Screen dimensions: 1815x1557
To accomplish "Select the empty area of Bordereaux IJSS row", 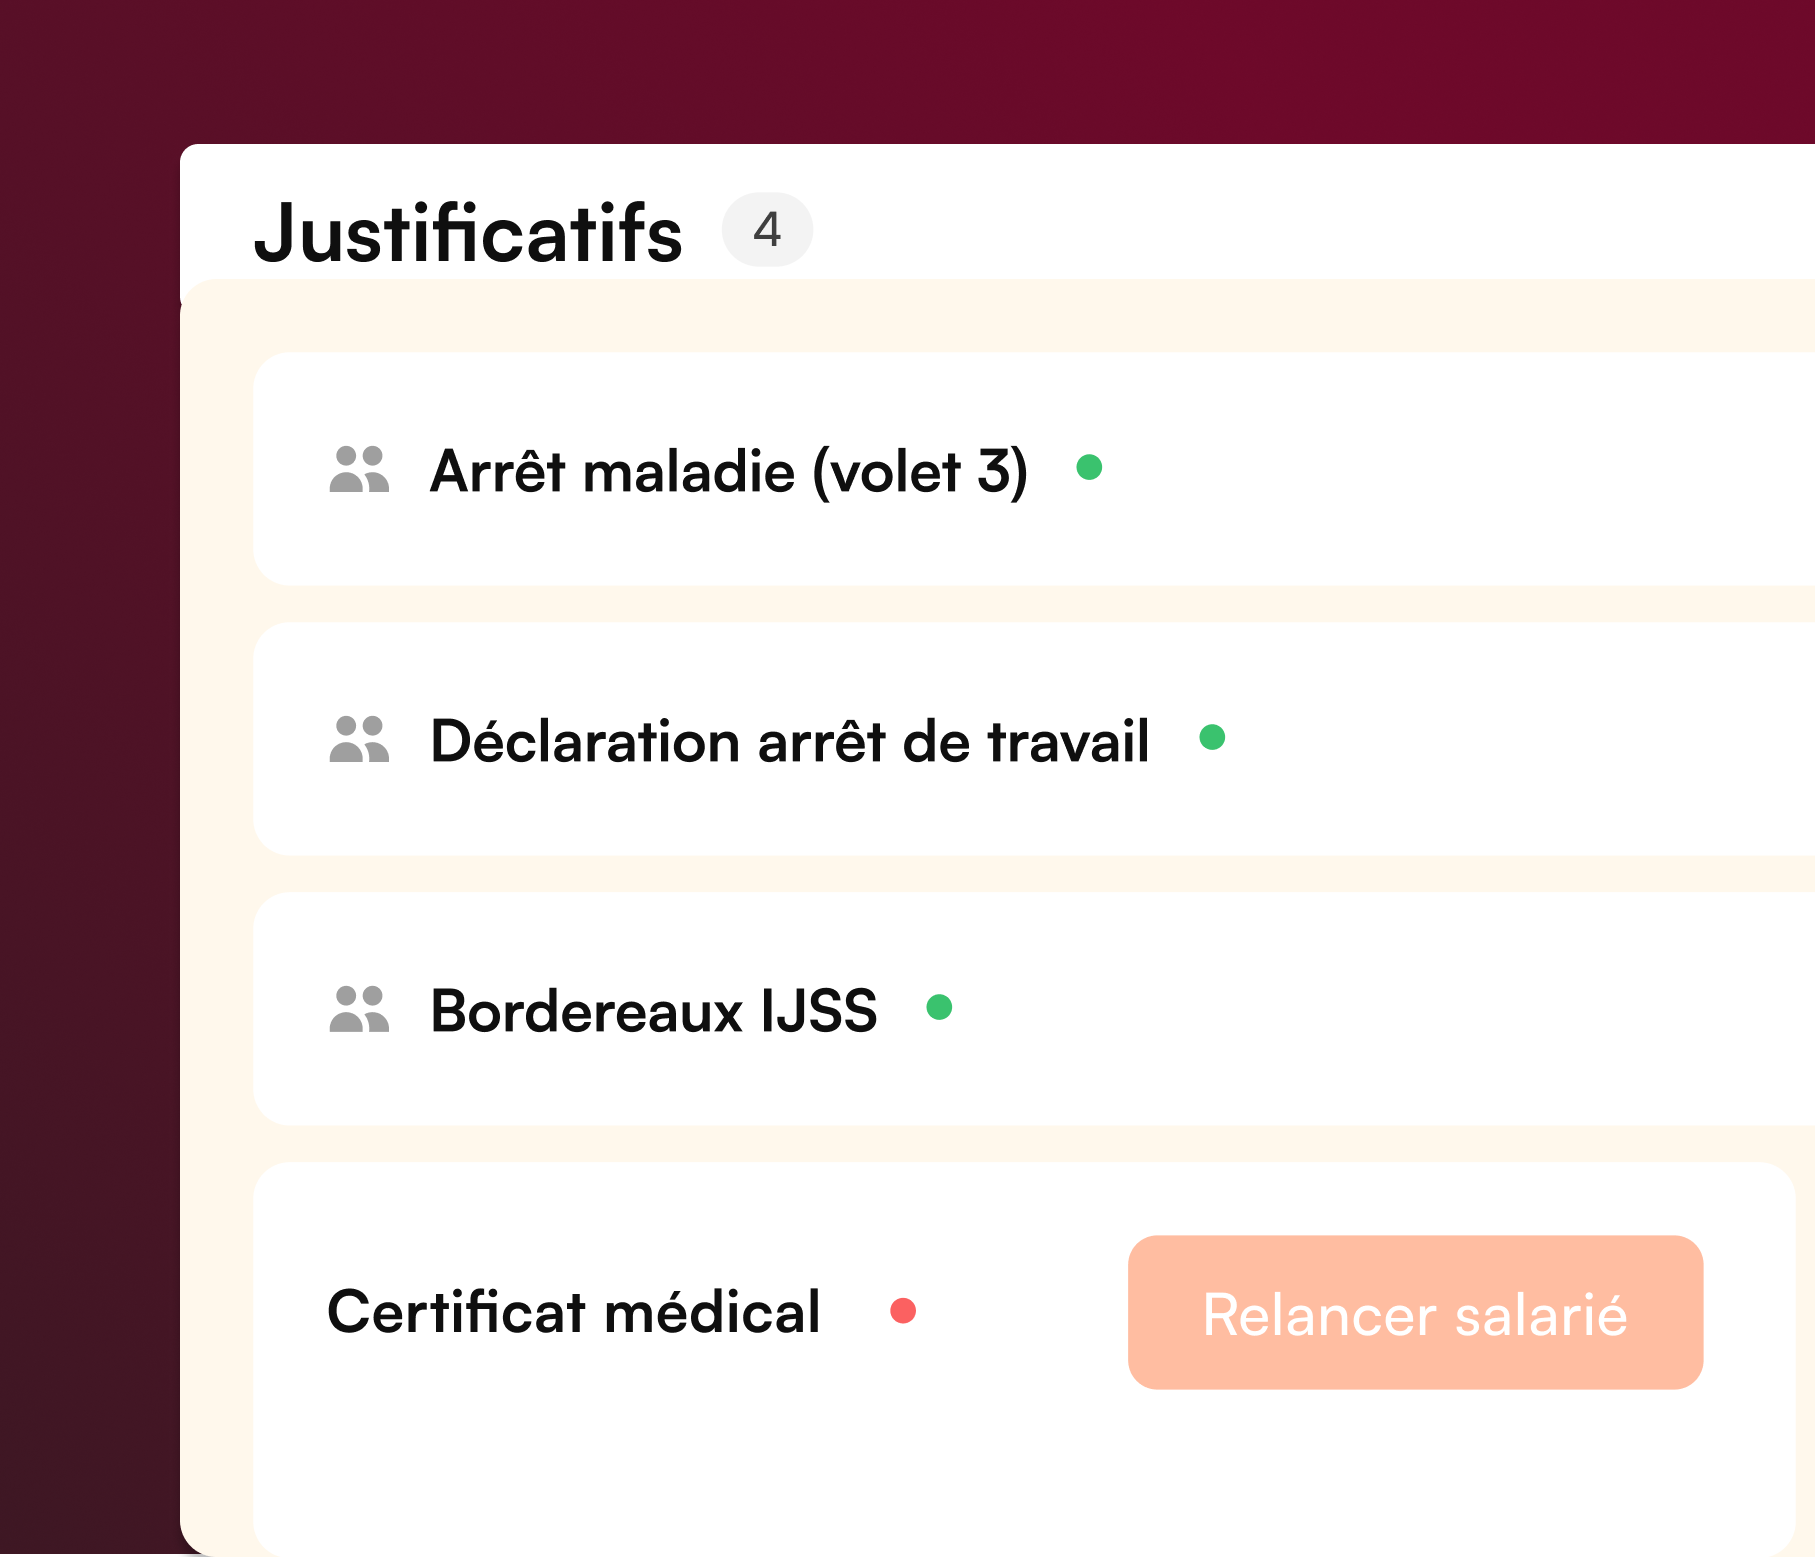I will pos(1400,1009).
